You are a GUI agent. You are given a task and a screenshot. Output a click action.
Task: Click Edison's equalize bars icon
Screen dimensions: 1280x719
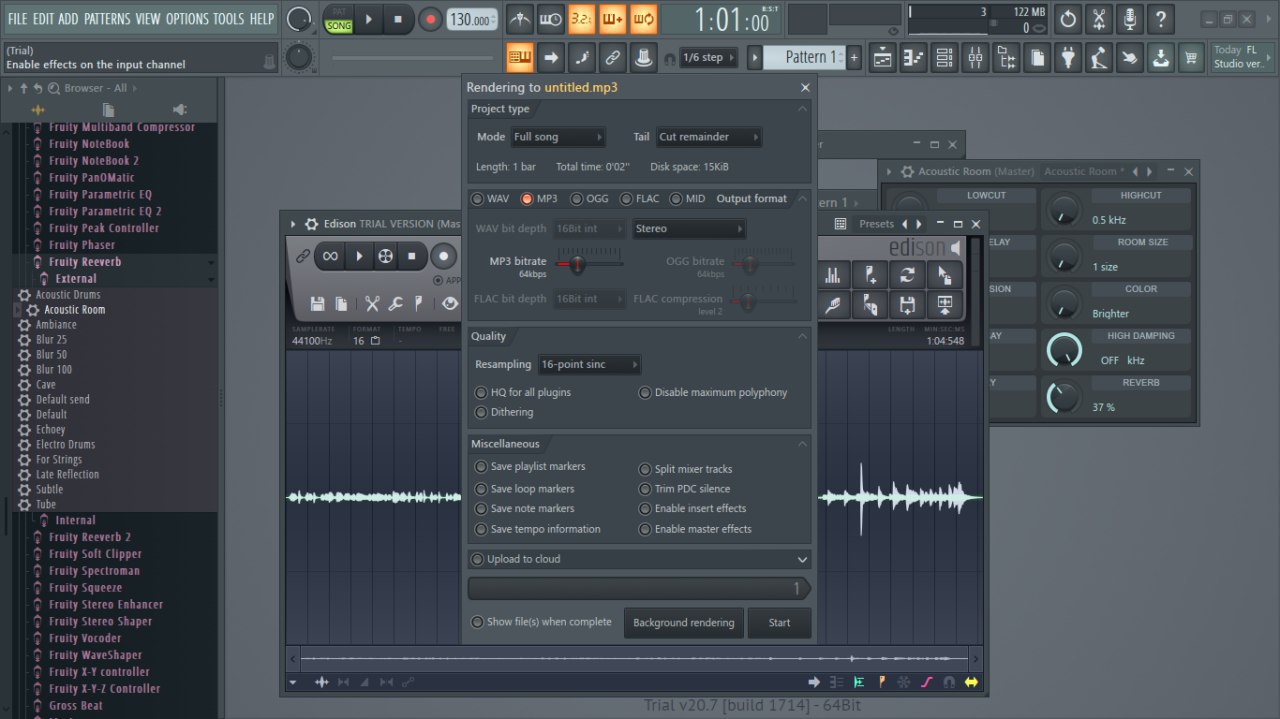pyautogui.click(x=832, y=275)
